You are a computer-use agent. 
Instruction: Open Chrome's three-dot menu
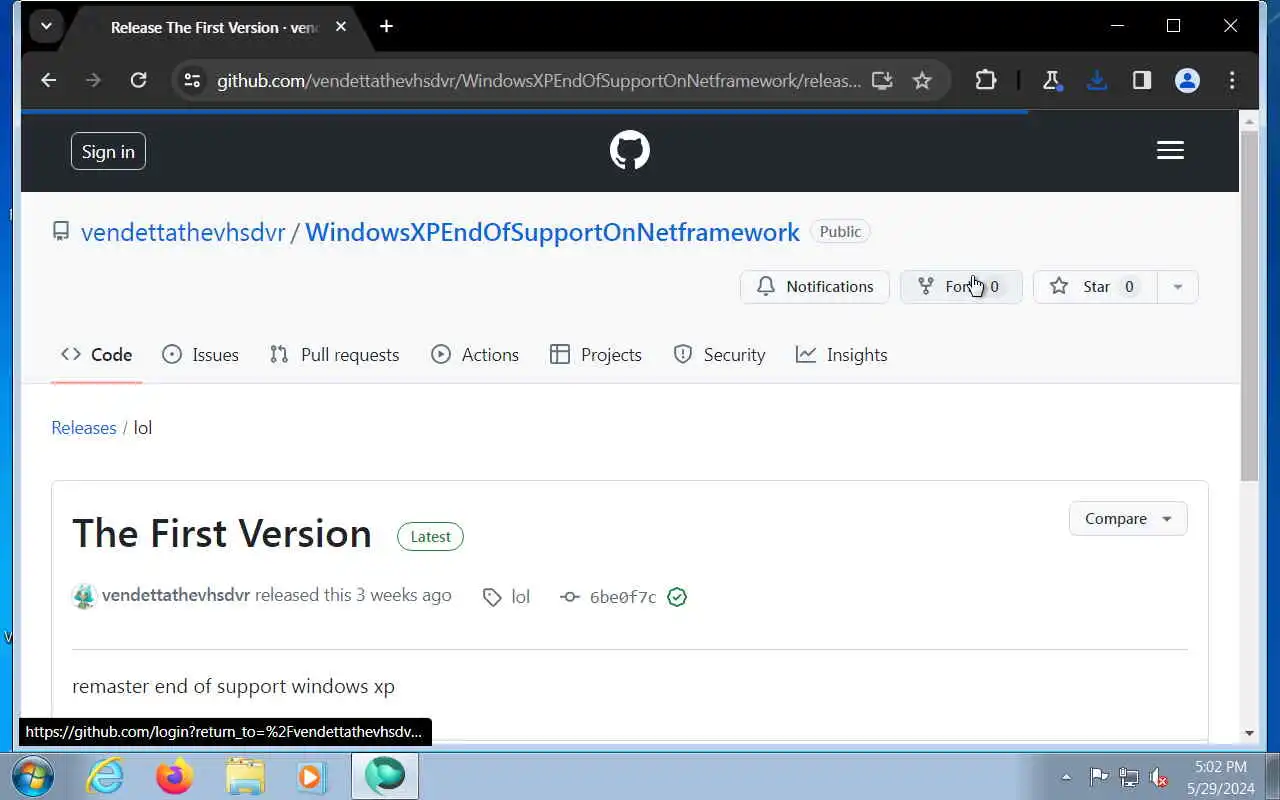tap(1232, 80)
